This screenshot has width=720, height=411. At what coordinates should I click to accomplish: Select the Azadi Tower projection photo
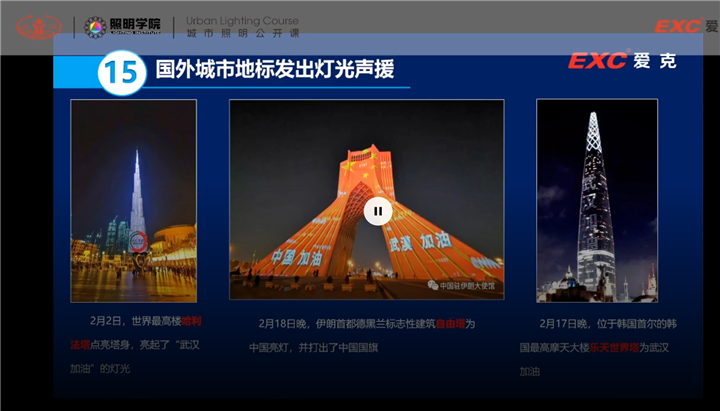[x=366, y=199]
